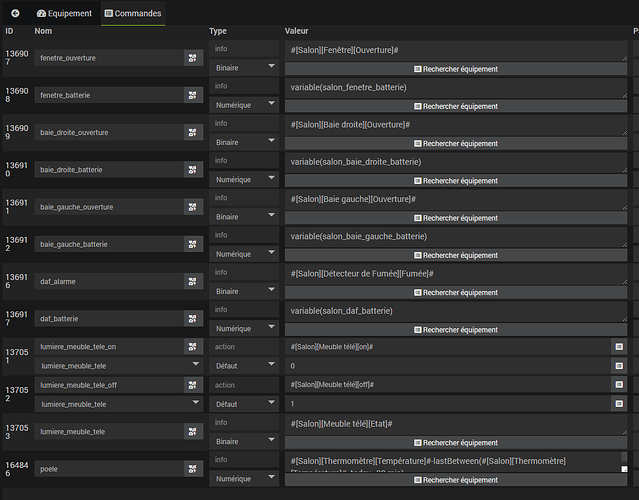
Task: Click the icon button beside baie_droite_ouverture
Action: pyautogui.click(x=192, y=132)
